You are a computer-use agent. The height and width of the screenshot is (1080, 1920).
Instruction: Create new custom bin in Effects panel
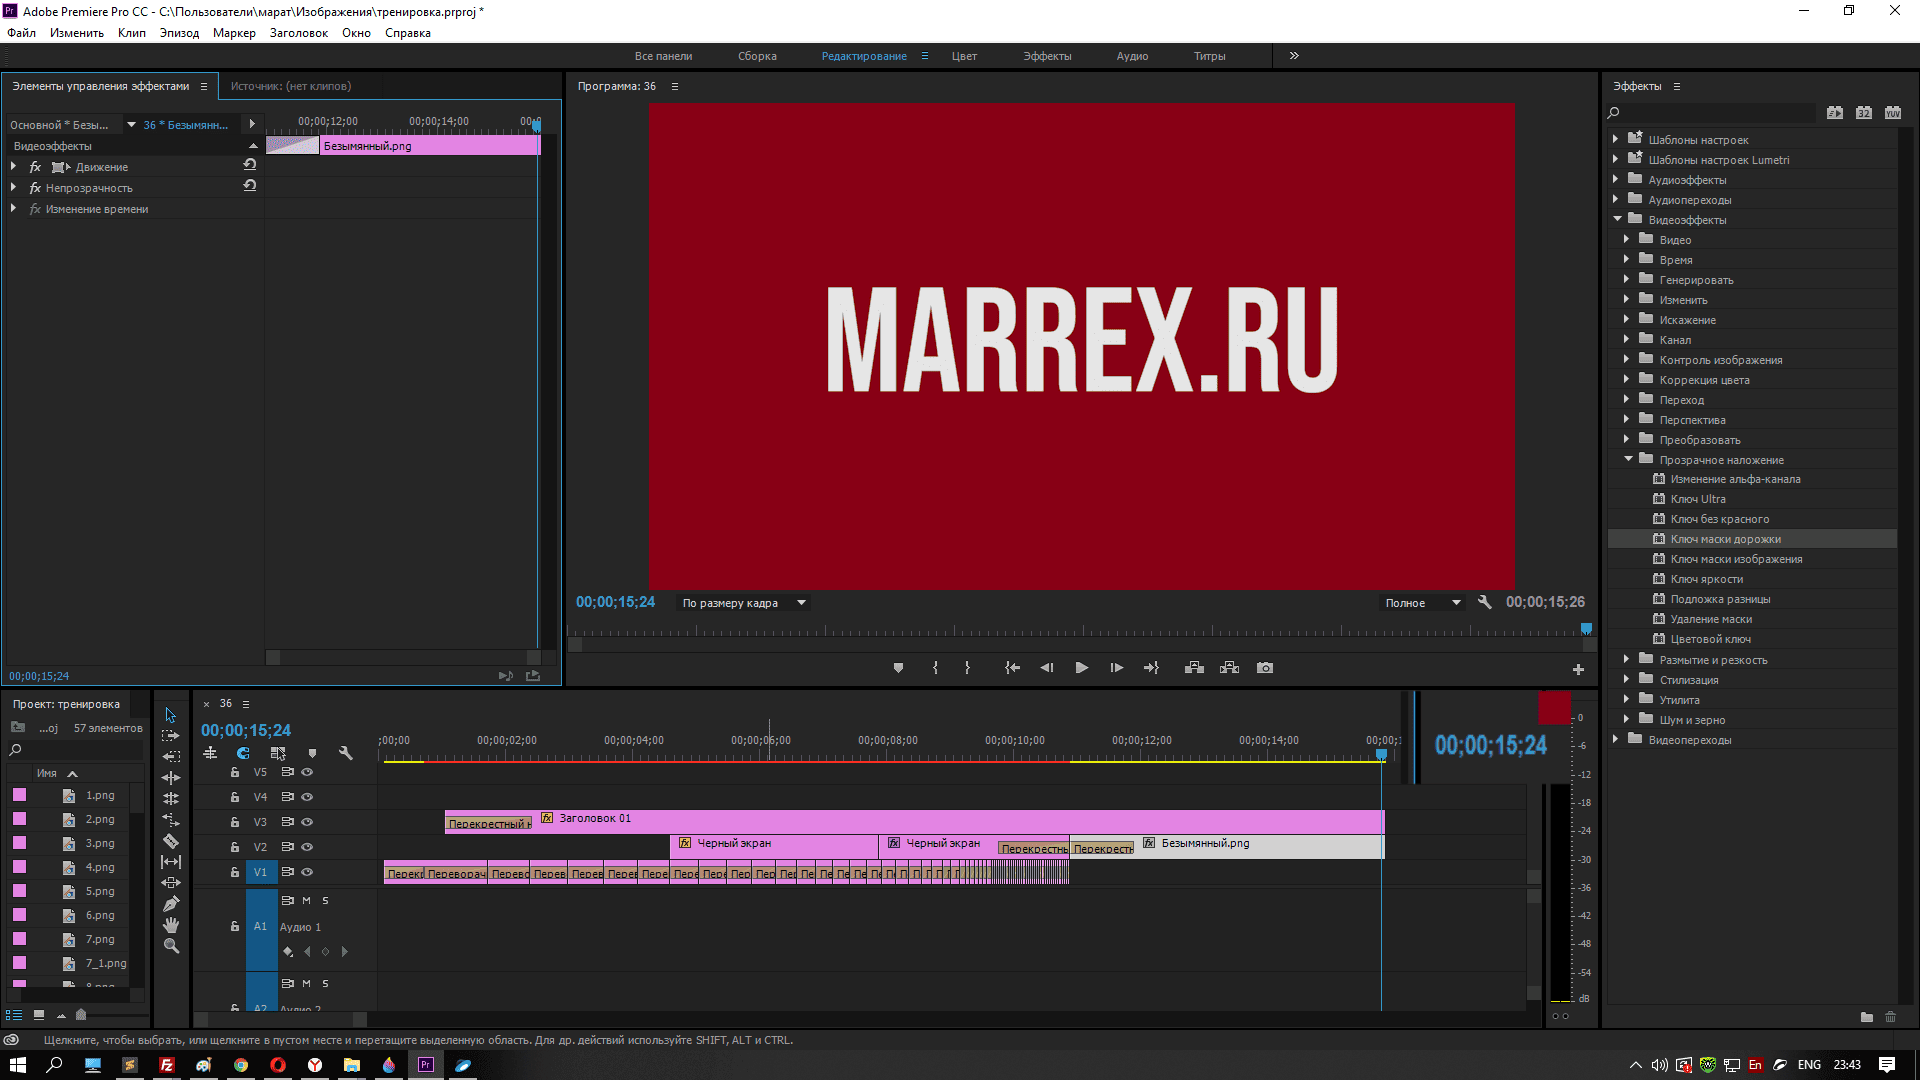pyautogui.click(x=1866, y=1017)
